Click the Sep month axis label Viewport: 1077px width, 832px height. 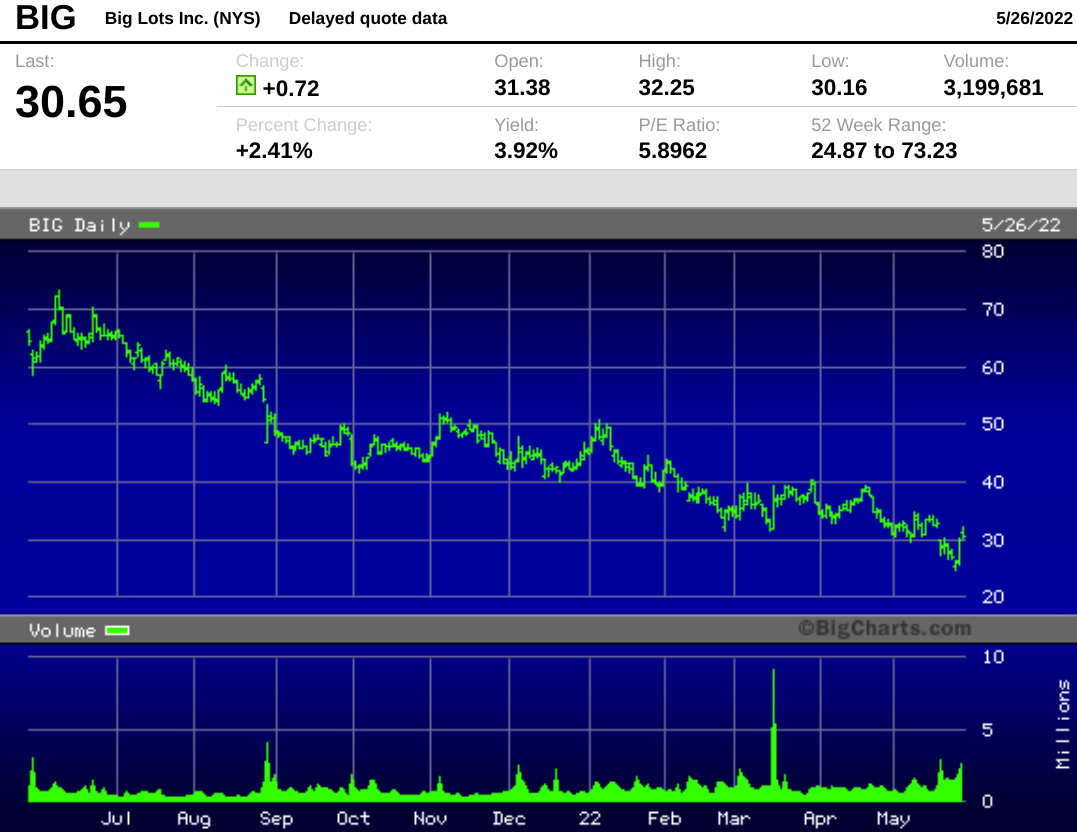[x=276, y=819]
